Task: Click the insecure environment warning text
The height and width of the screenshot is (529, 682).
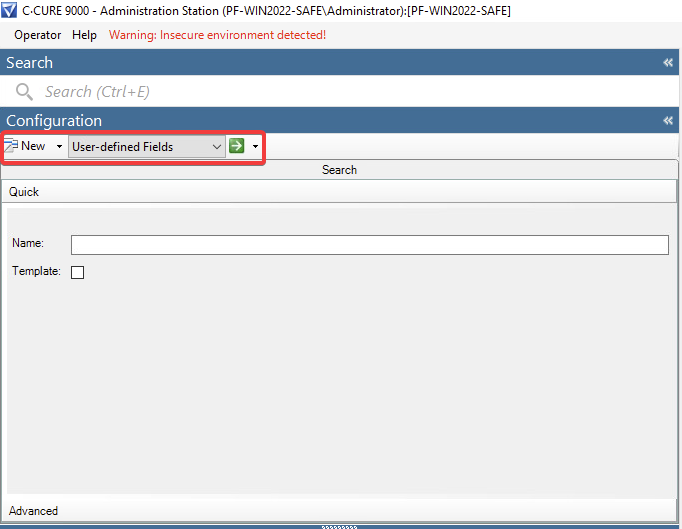Action: click(217, 35)
